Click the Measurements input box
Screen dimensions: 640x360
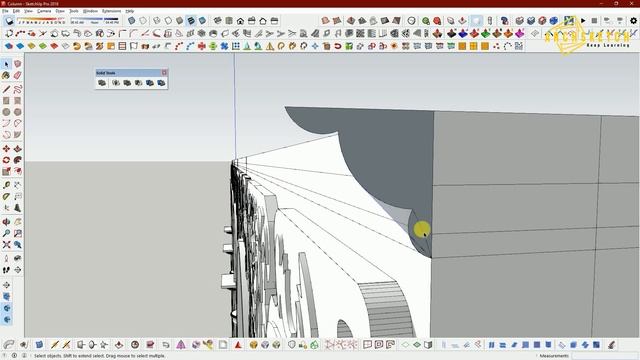coord(605,356)
